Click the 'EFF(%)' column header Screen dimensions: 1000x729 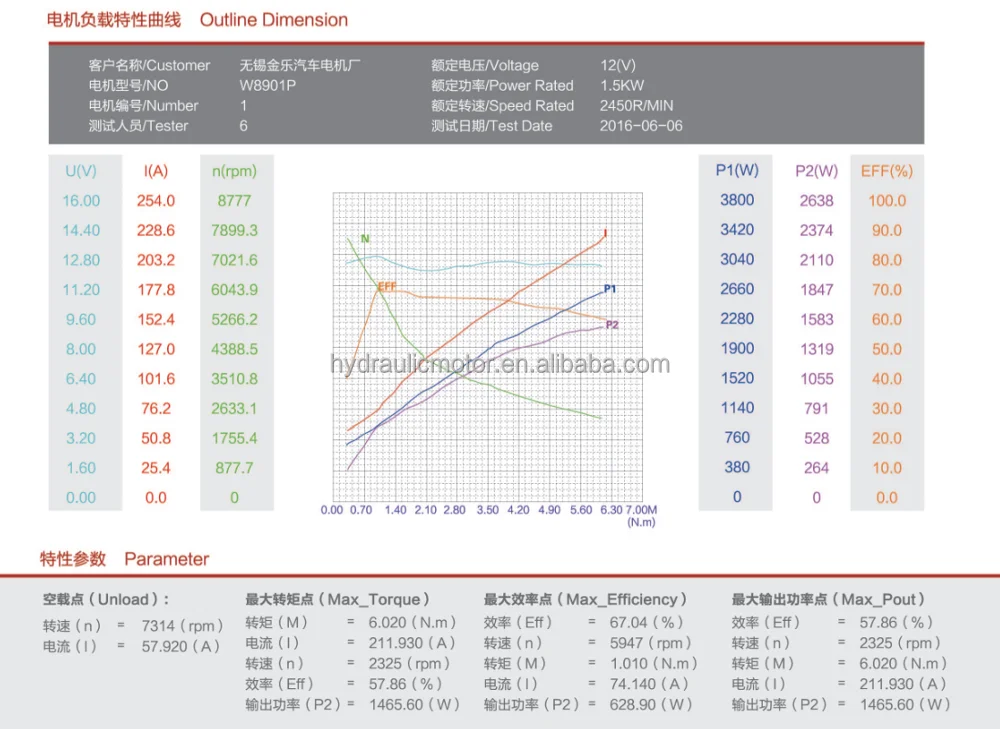886,171
